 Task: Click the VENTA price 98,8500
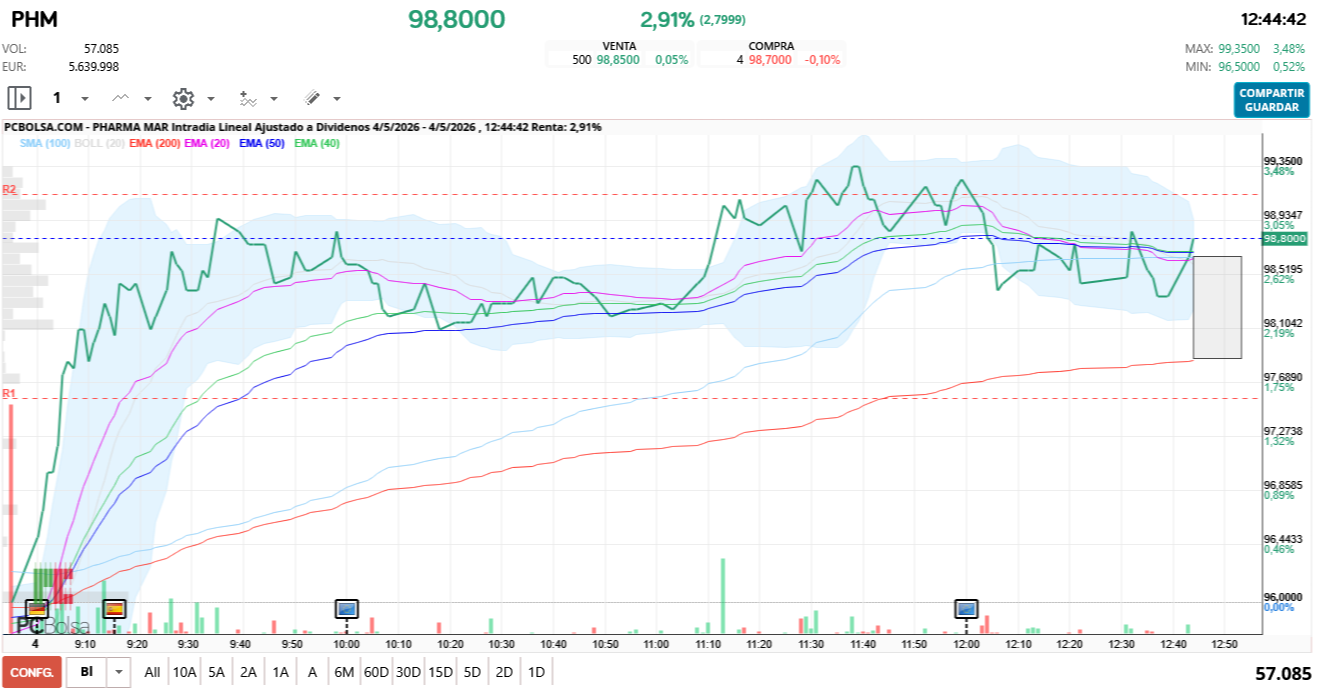click(618, 60)
